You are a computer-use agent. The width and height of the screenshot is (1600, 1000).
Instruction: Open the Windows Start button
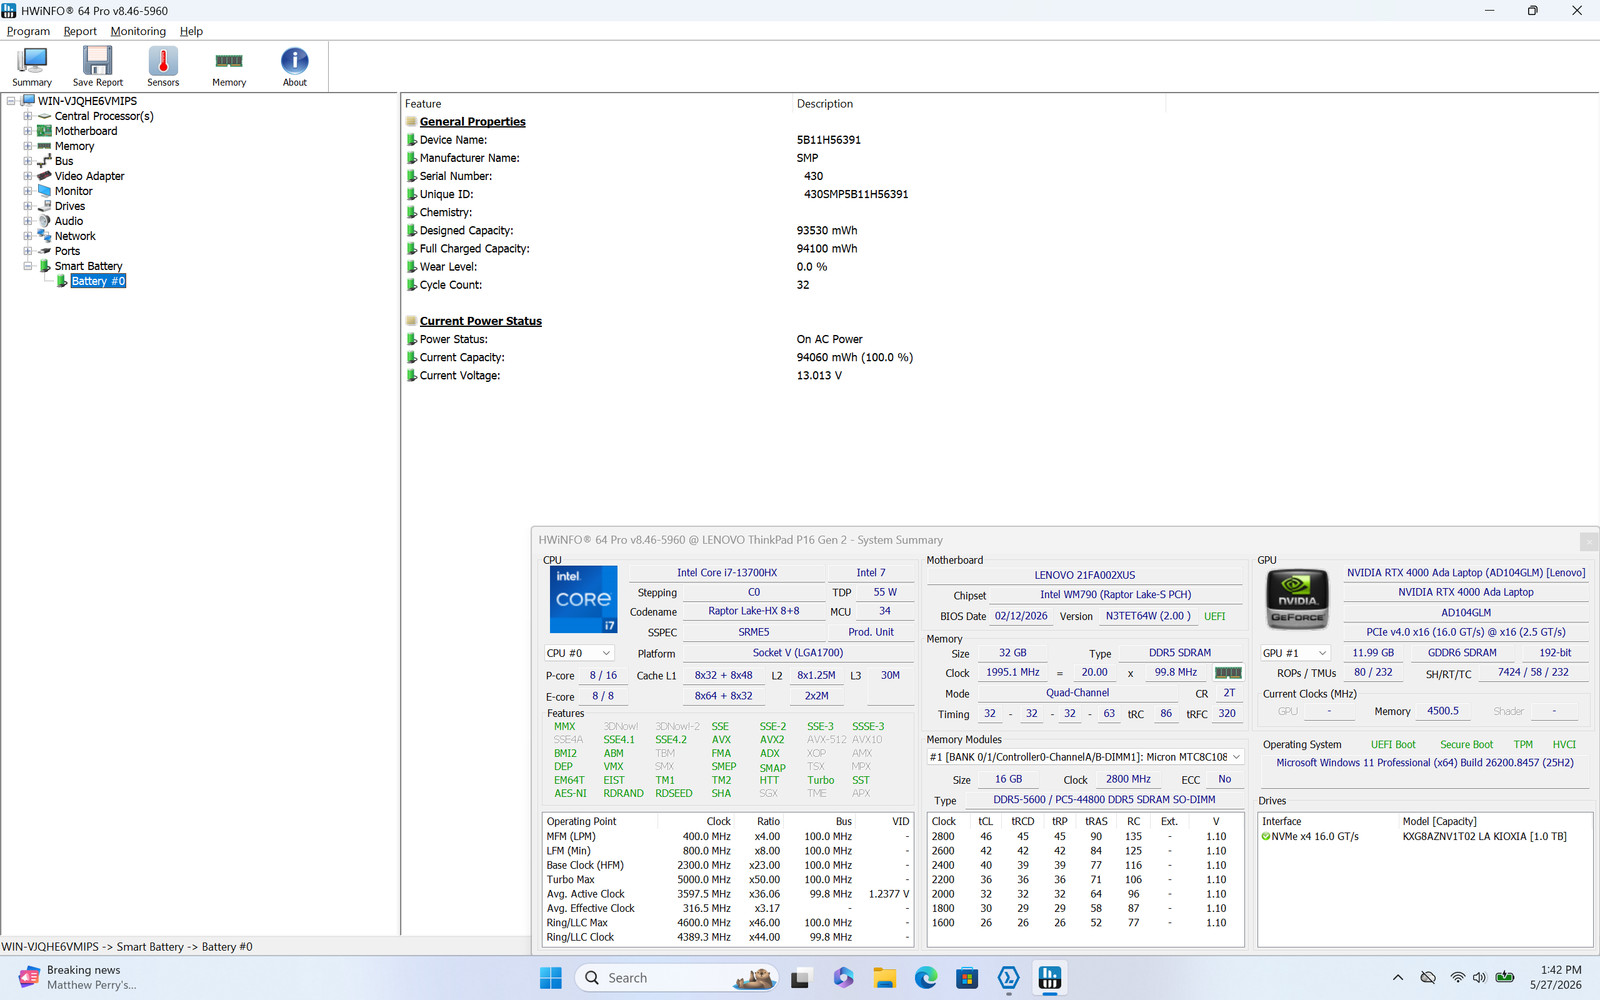click(551, 978)
